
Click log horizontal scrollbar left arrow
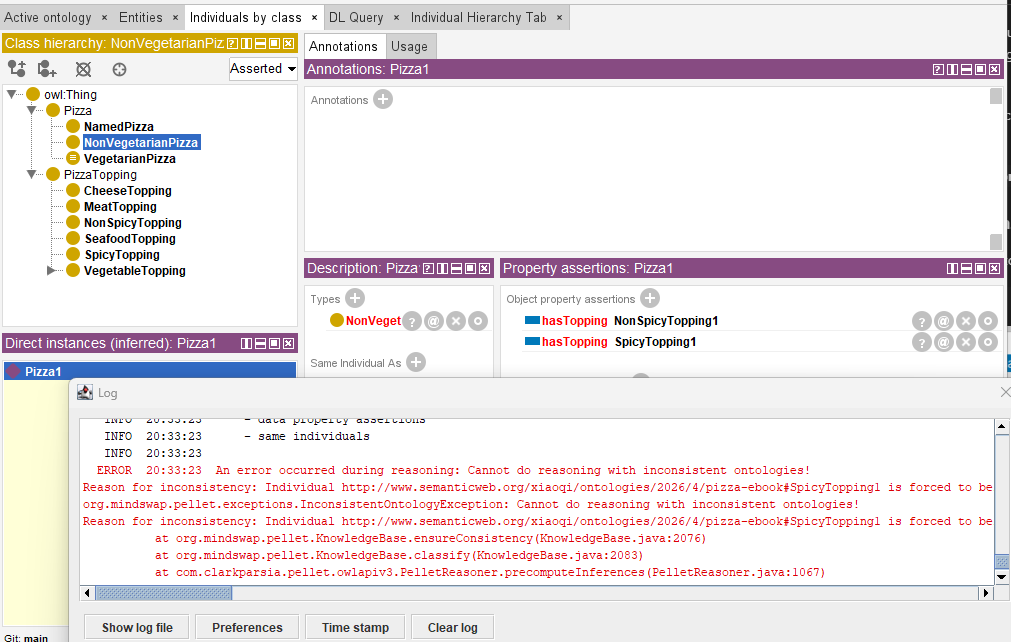point(88,592)
